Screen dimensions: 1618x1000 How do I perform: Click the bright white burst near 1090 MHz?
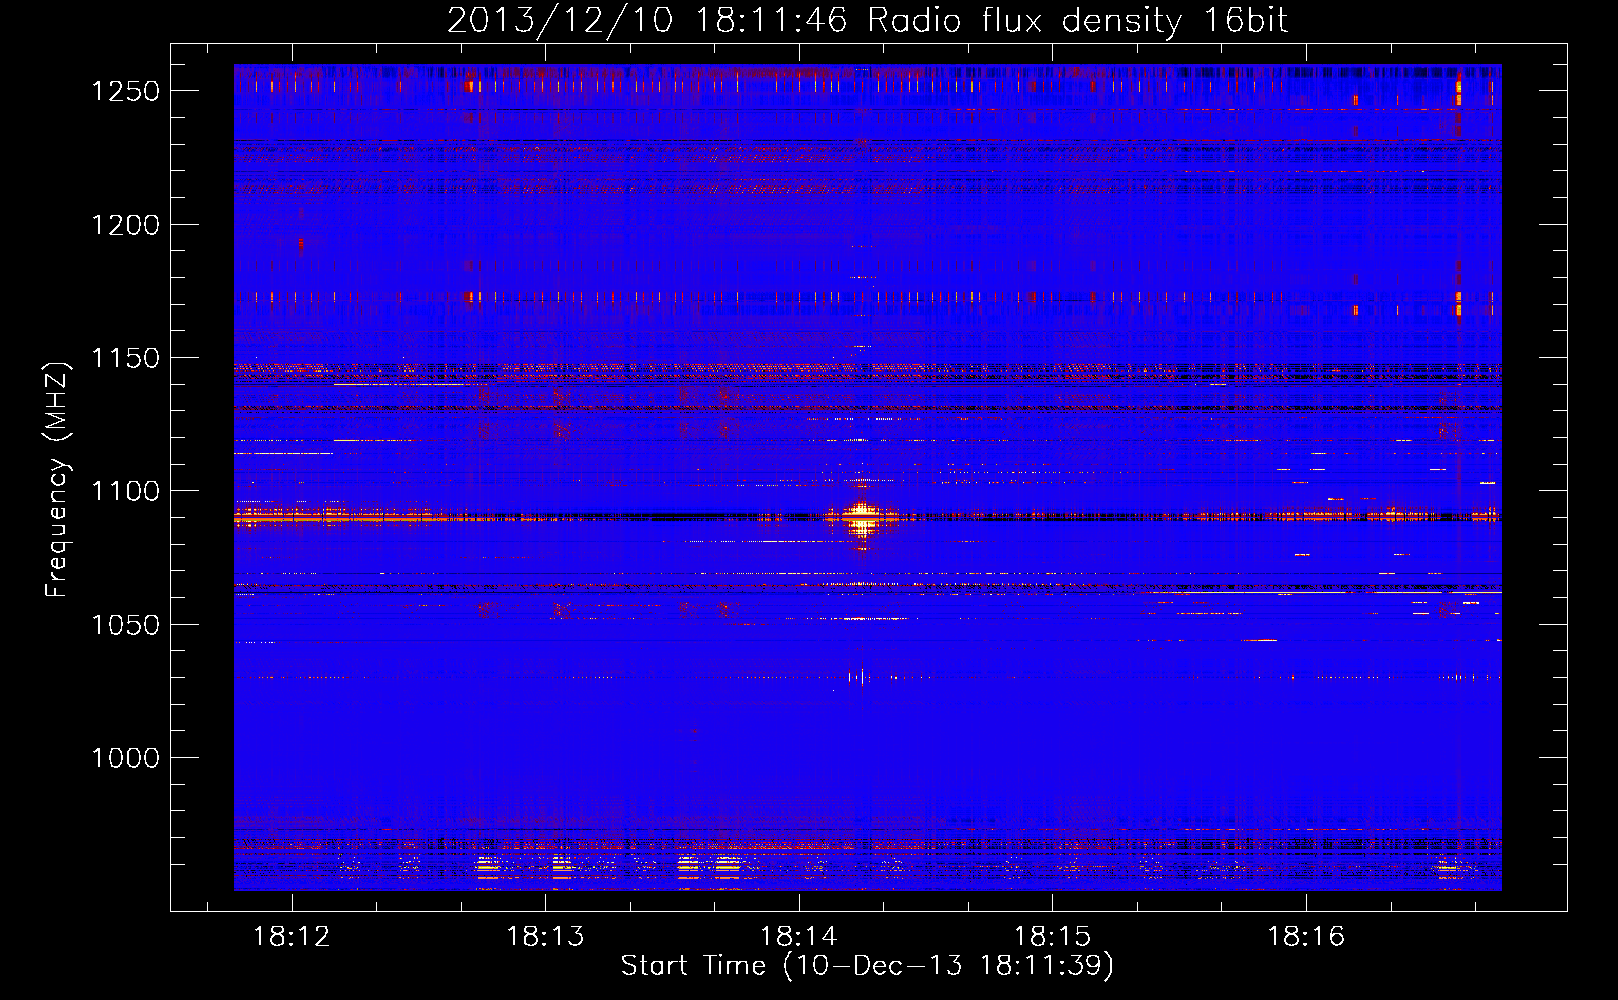point(861,518)
